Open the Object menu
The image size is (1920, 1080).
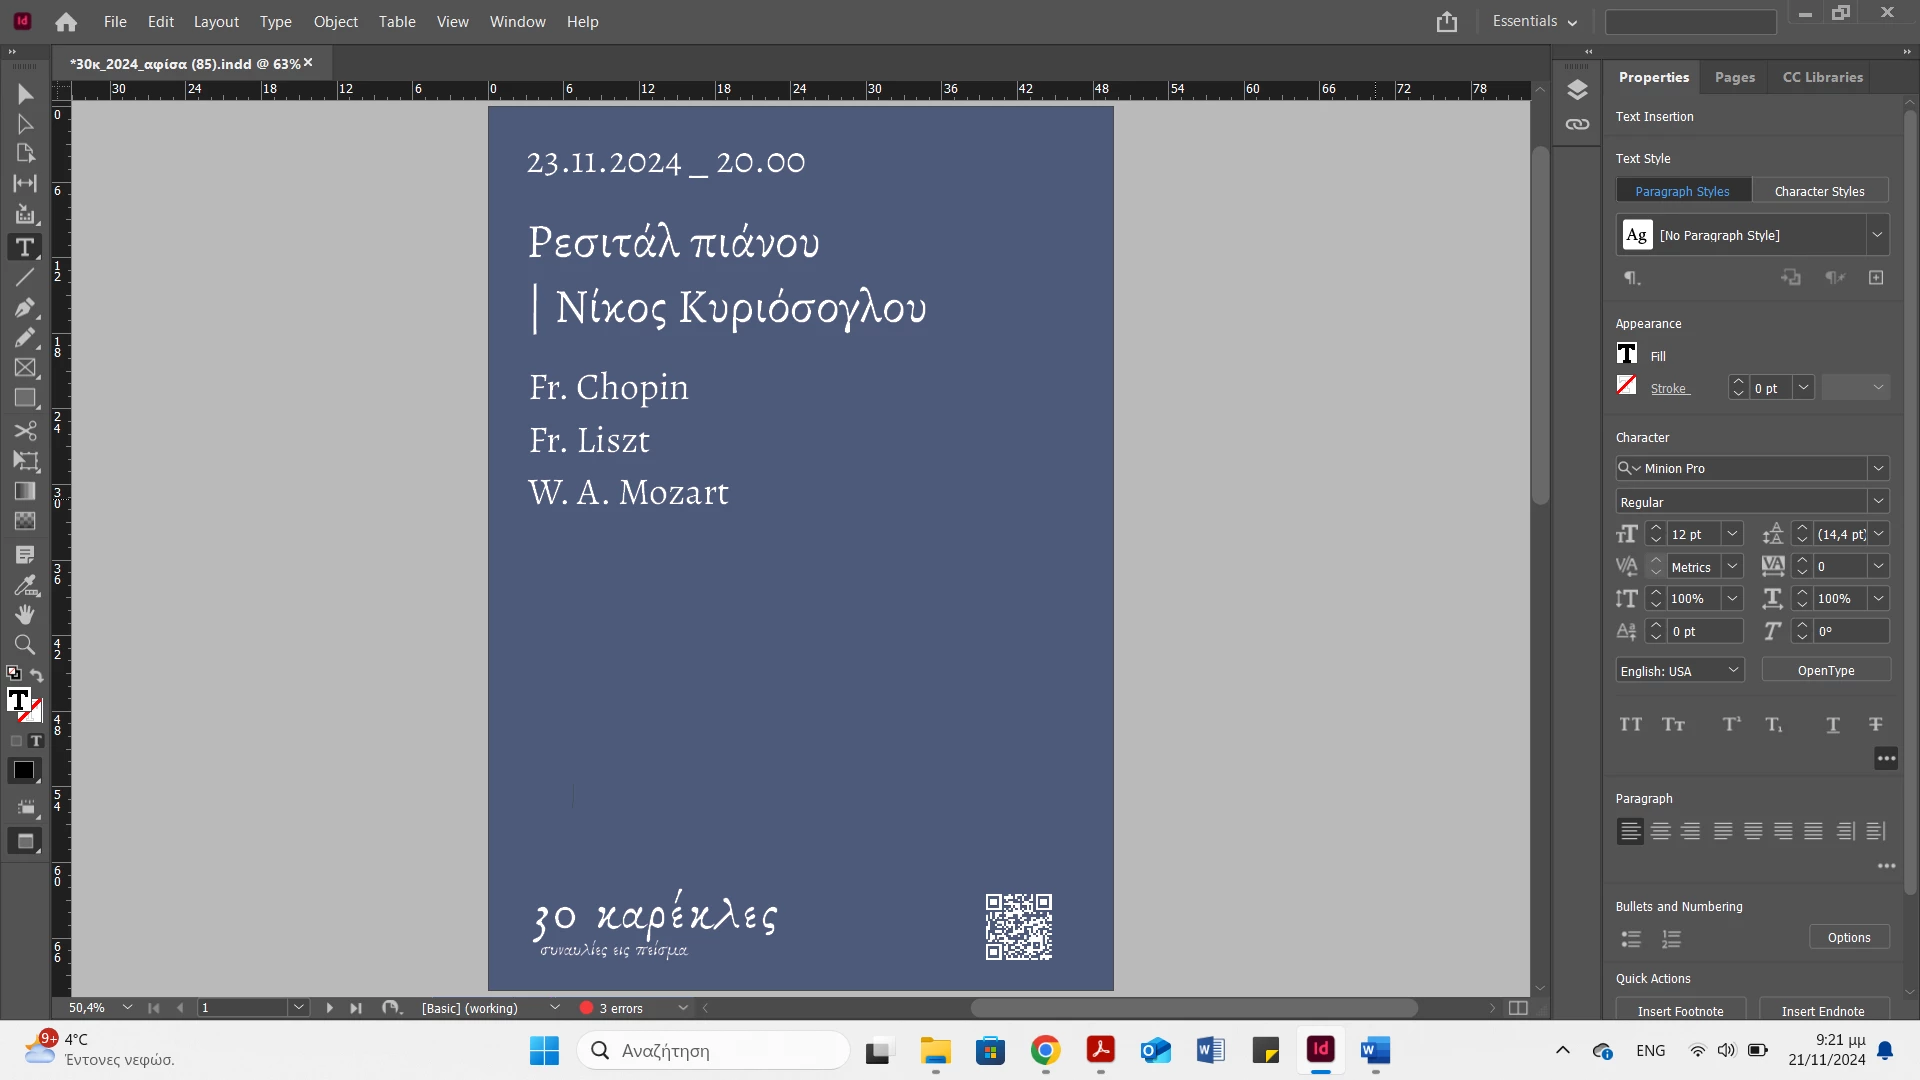(x=335, y=21)
